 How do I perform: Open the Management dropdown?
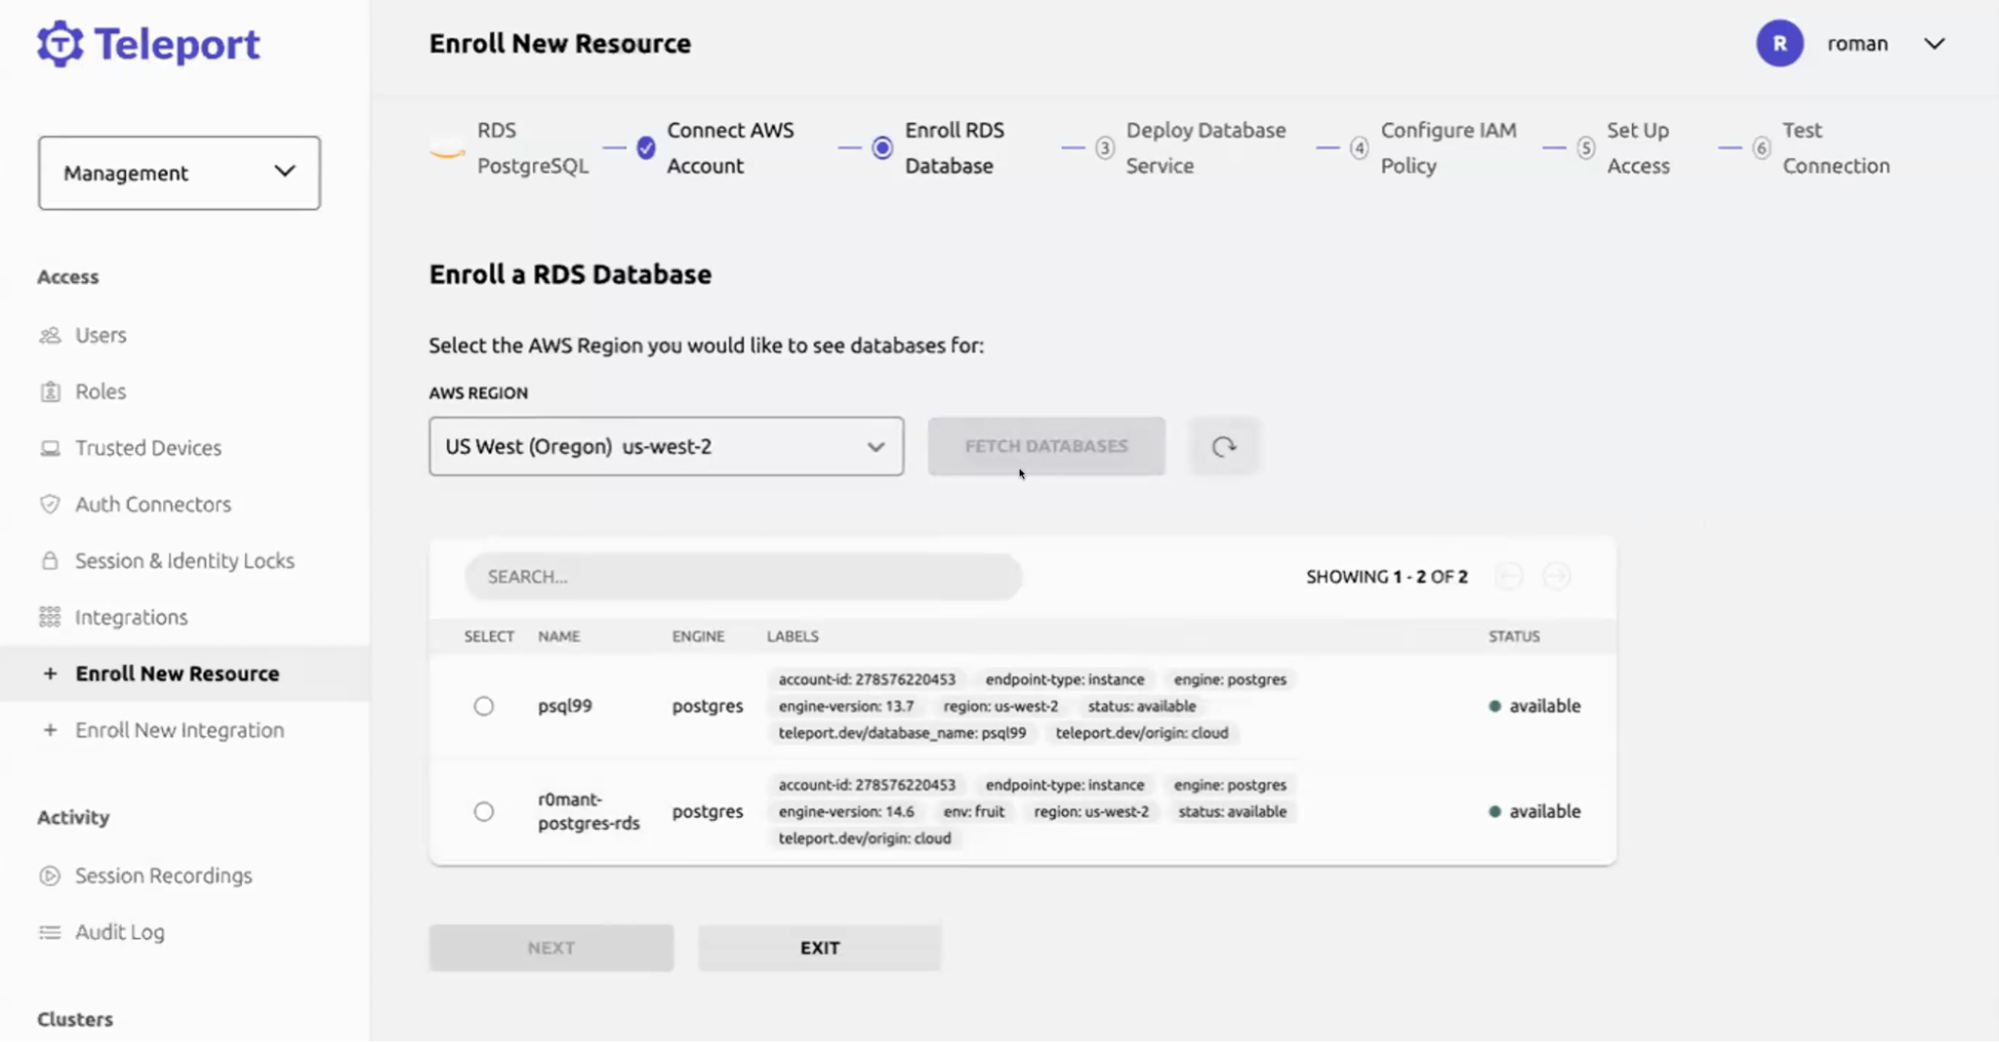pos(179,173)
